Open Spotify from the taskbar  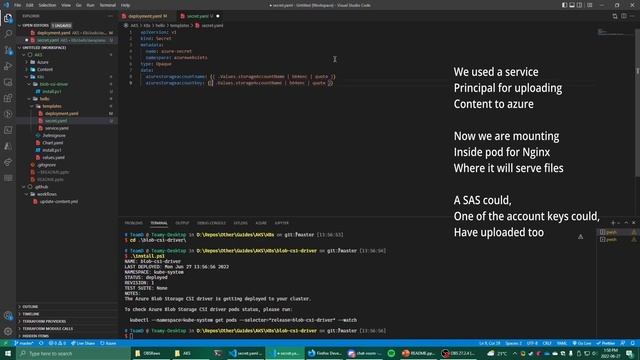pos(391,353)
